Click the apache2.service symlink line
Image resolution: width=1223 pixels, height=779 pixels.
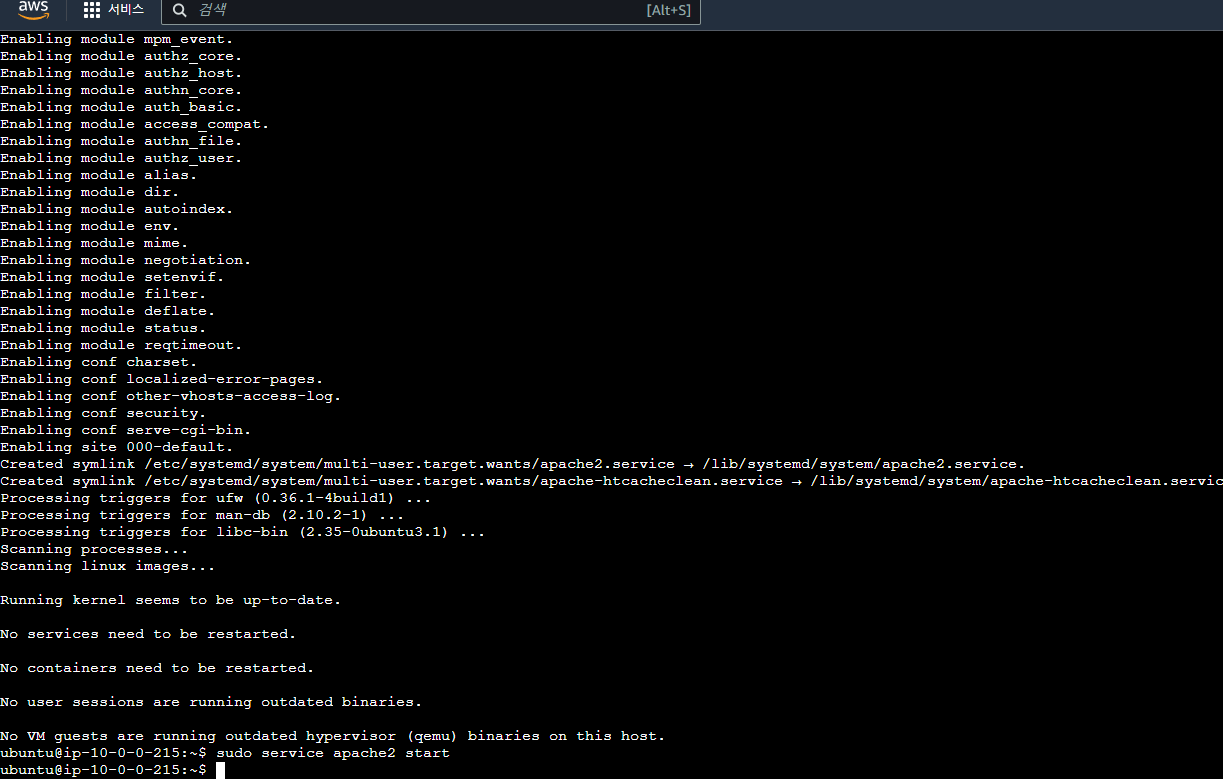pos(513,464)
